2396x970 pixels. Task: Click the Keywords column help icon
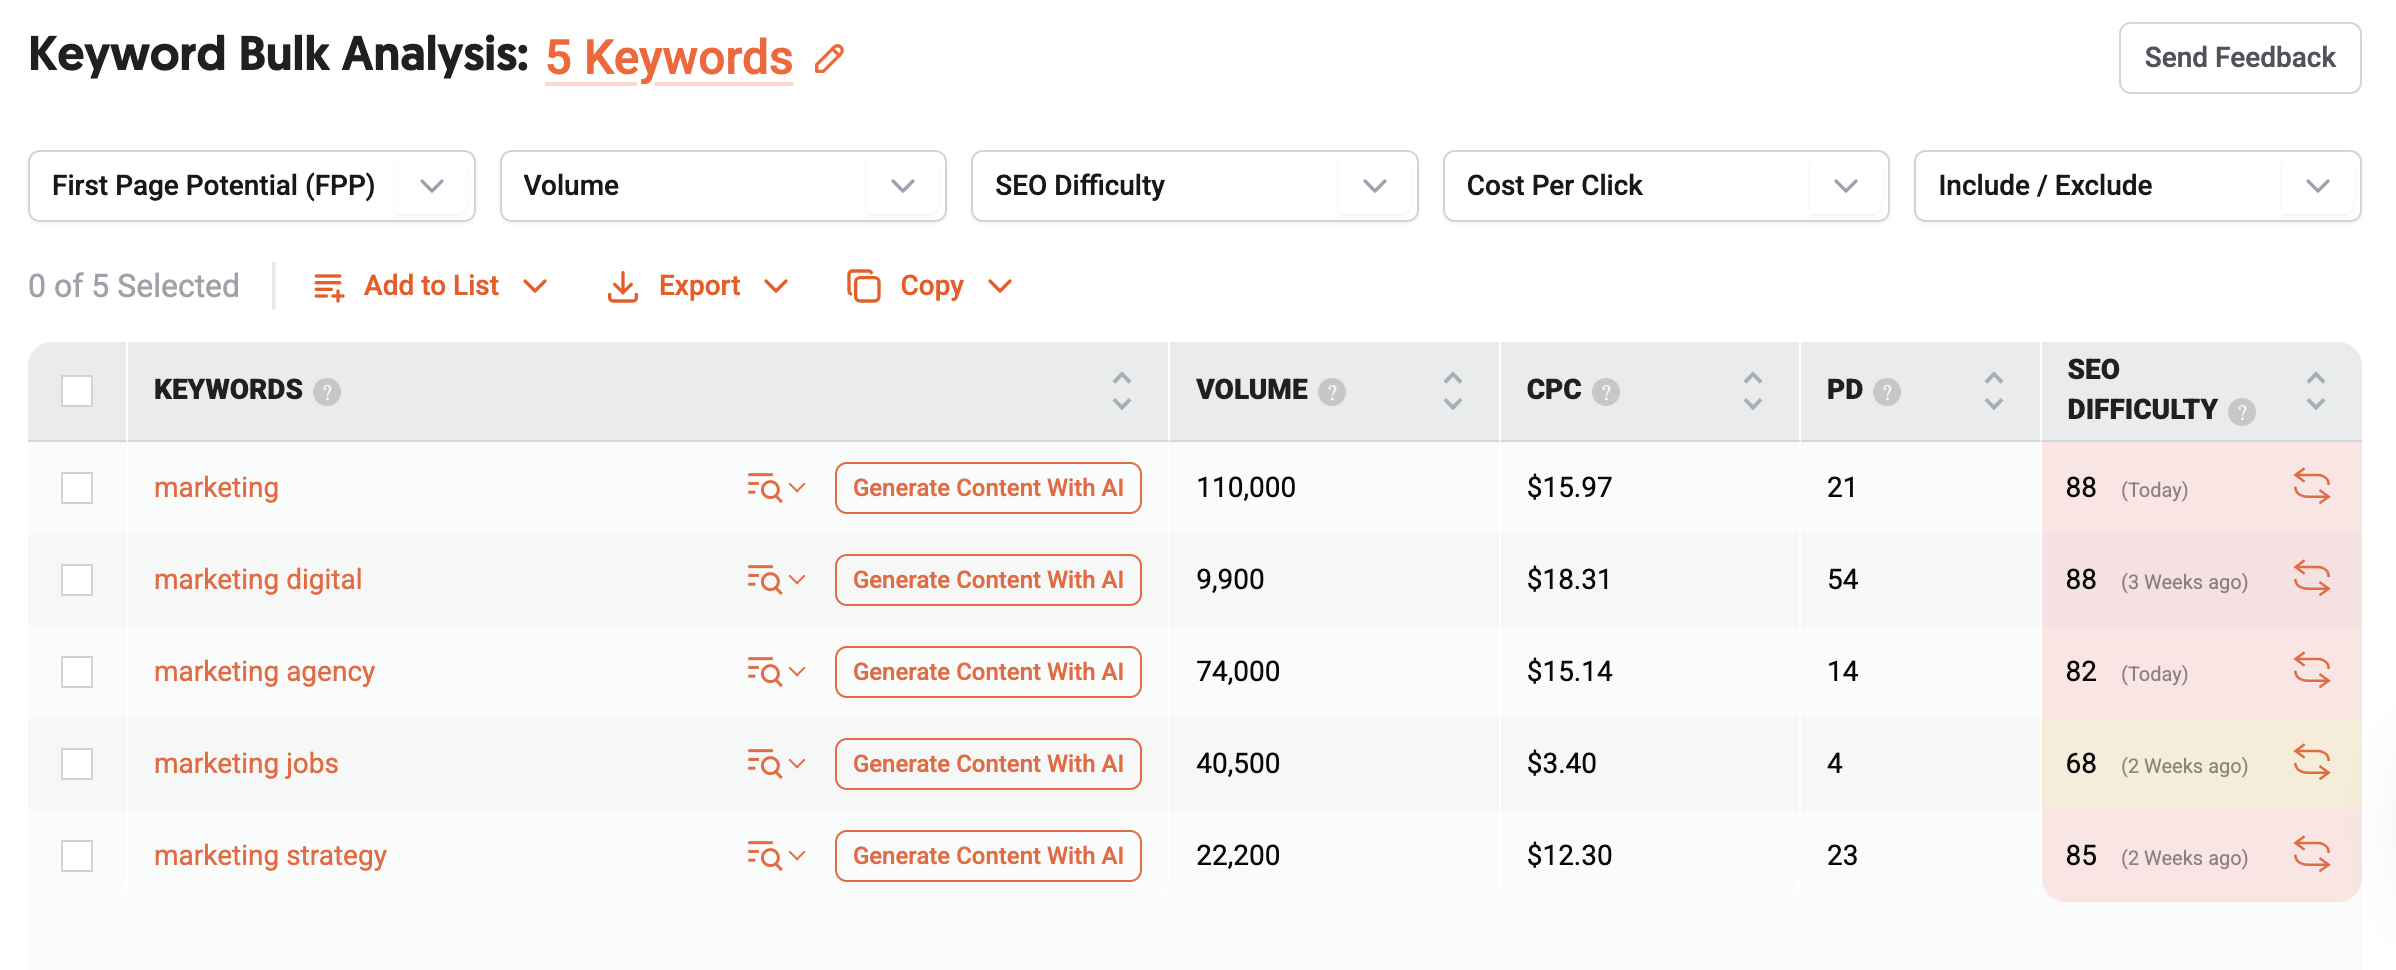tap(327, 392)
